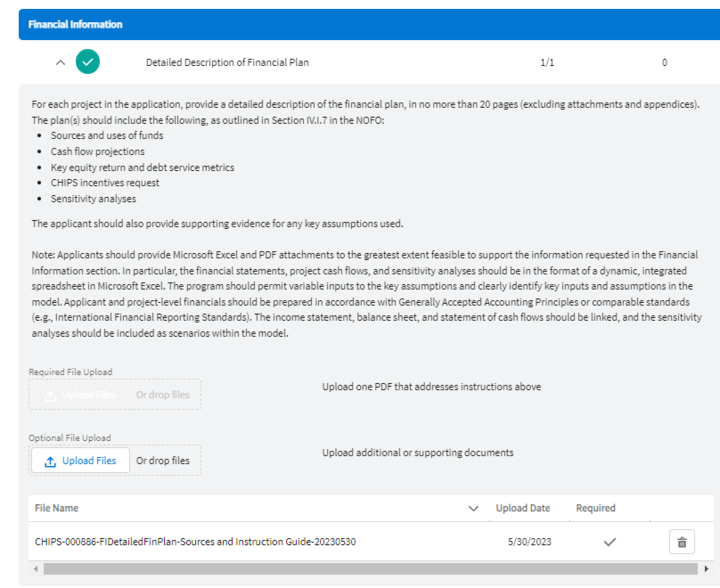Viewport: 720px width, 588px height.
Task: Click the Required column checkmark for the file
Action: click(610, 542)
